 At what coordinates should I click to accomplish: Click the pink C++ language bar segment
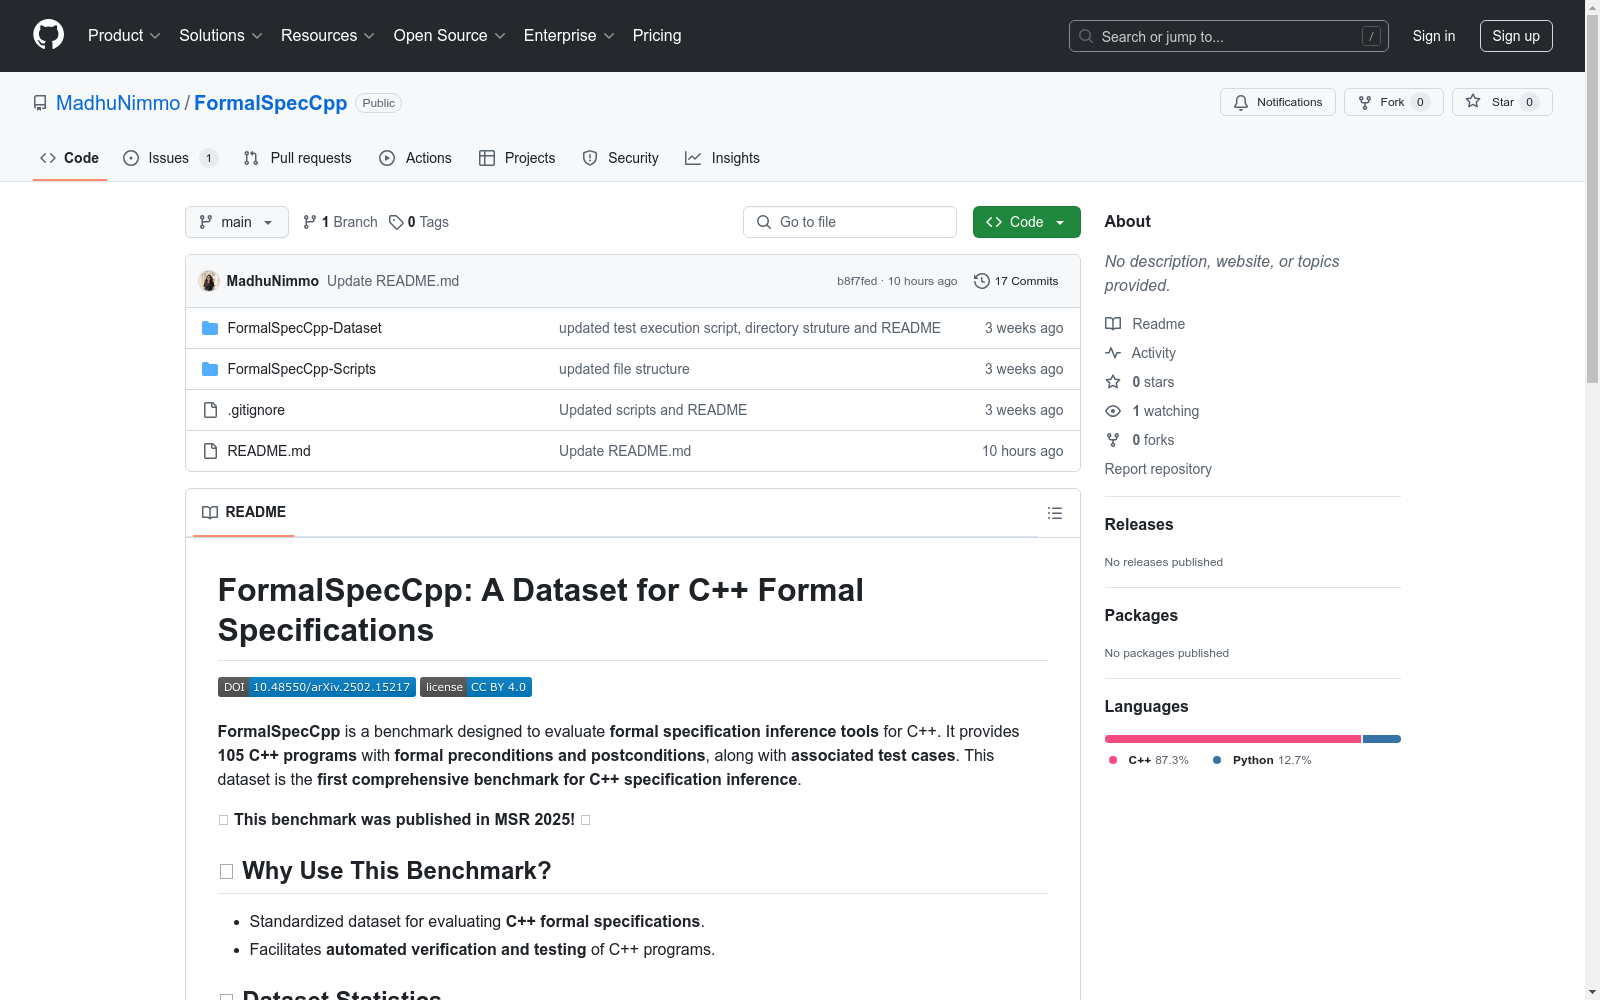pos(1233,739)
